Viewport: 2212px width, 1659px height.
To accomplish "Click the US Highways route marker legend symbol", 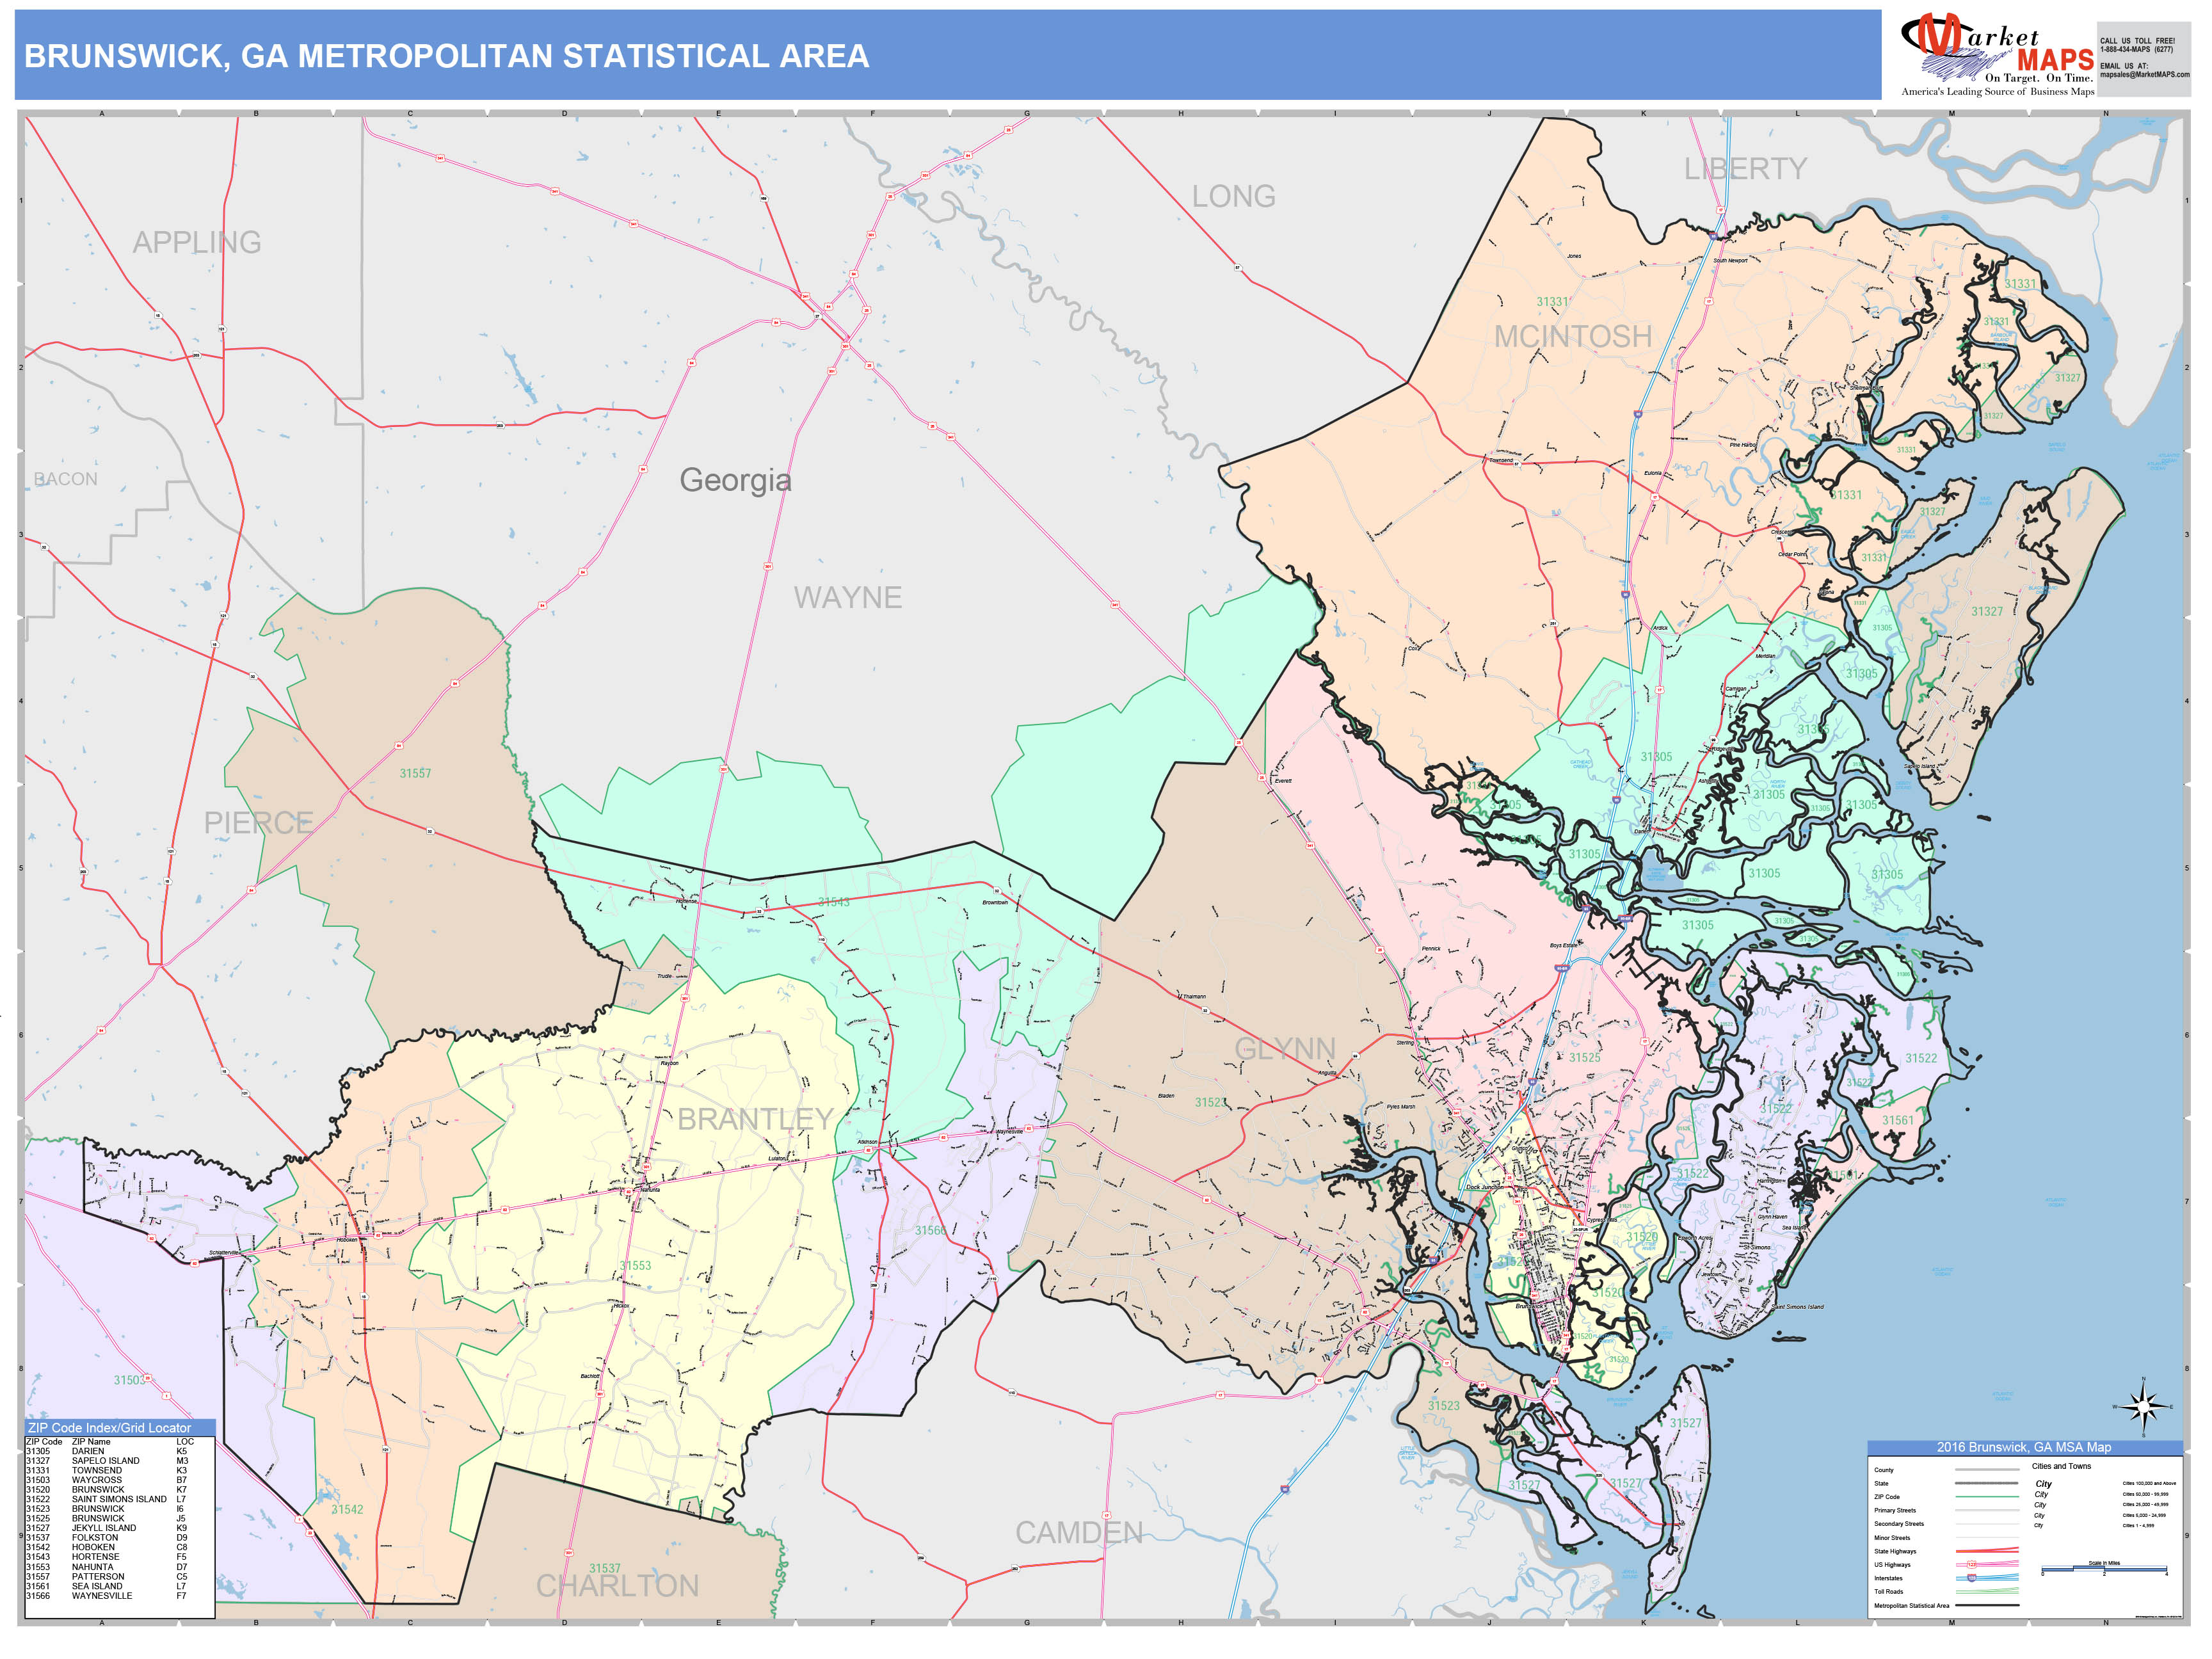I will pyautogui.click(x=1973, y=1564).
